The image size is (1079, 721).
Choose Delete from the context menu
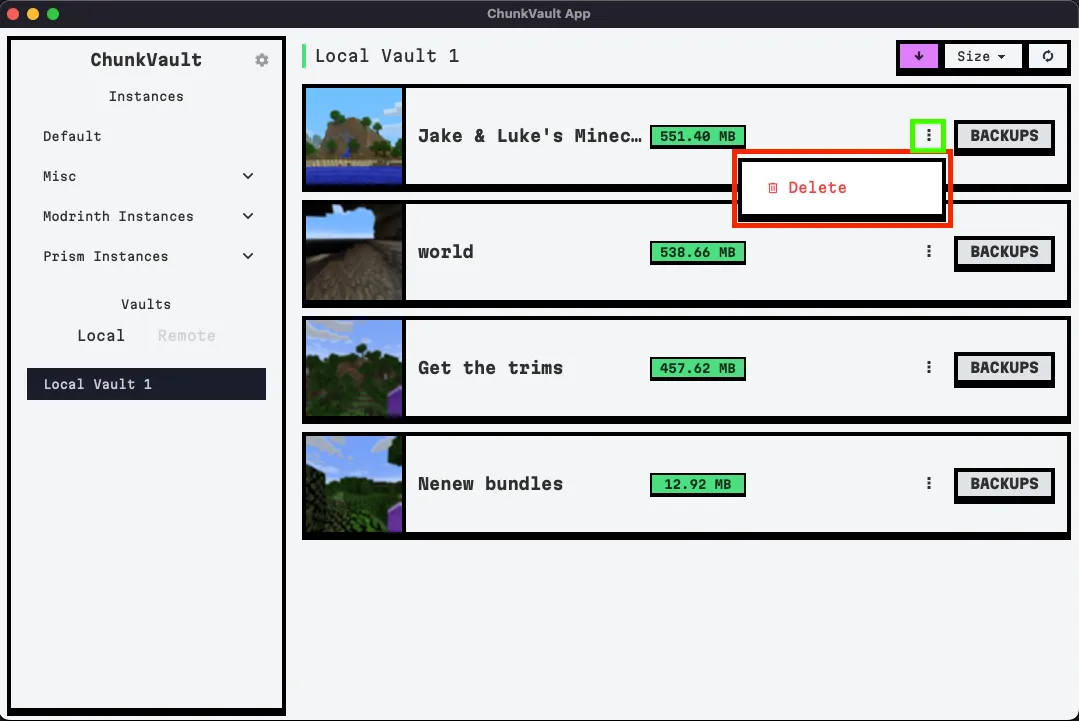tap(817, 188)
